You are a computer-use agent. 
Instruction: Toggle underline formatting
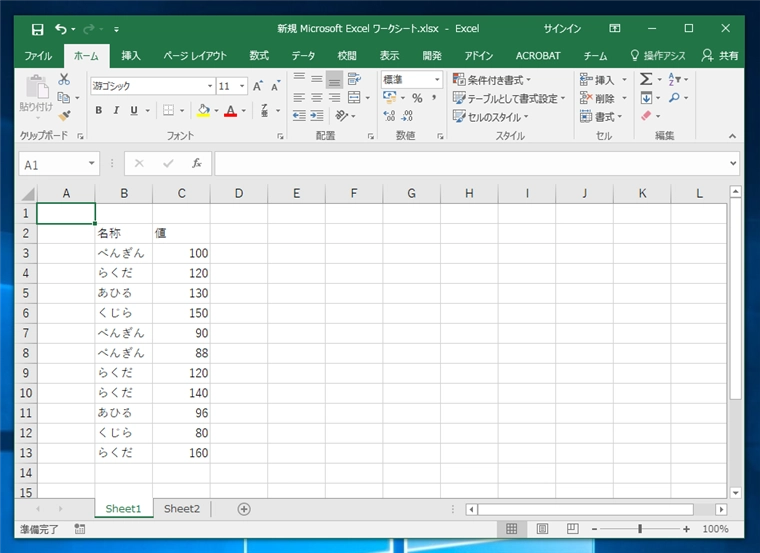point(134,111)
